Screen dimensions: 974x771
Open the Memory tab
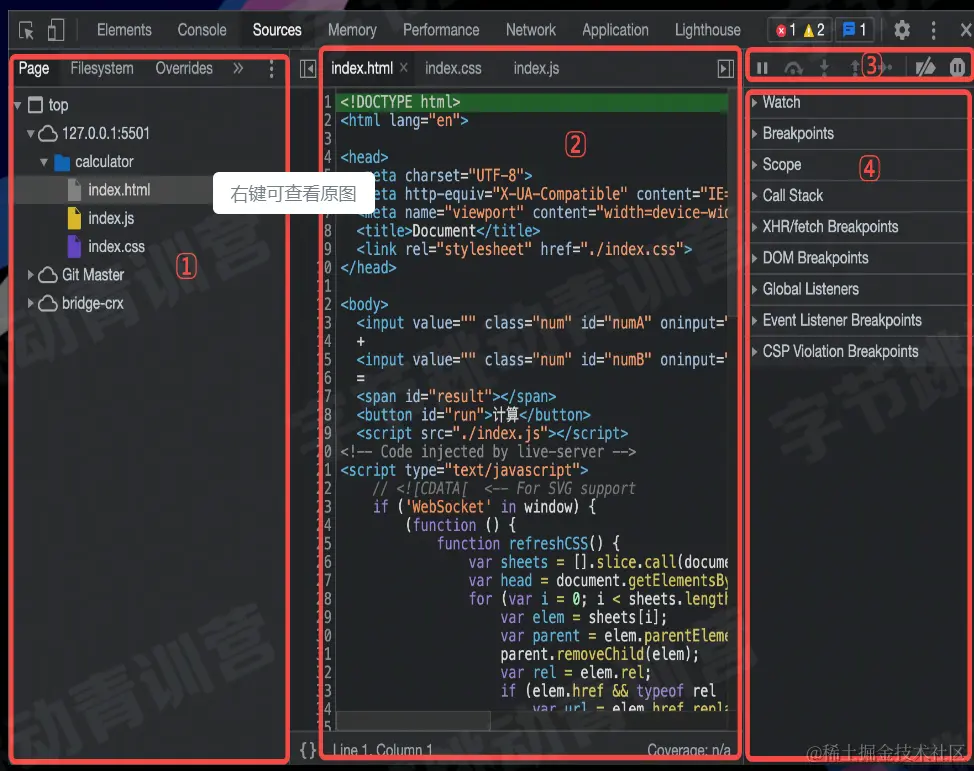[352, 30]
